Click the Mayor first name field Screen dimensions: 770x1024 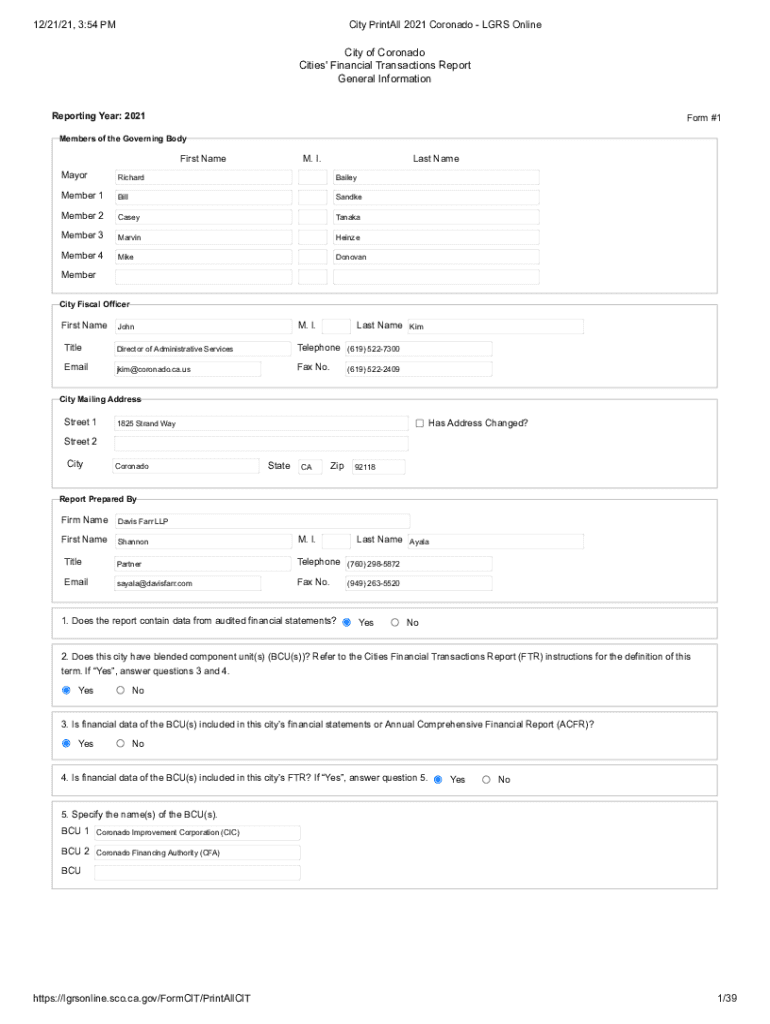click(x=203, y=177)
